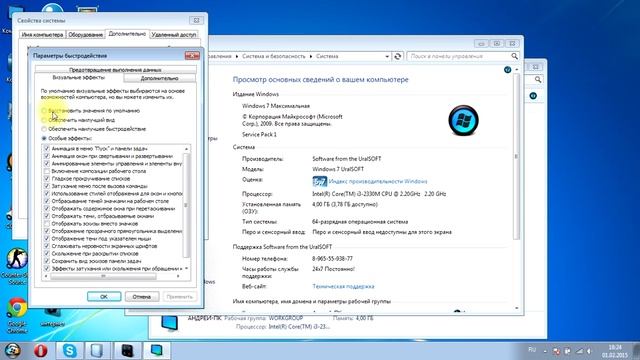The width and height of the screenshot is (640, 360).
Task: Click the white document taskbar icon next to Skype
Action: click(x=97, y=350)
